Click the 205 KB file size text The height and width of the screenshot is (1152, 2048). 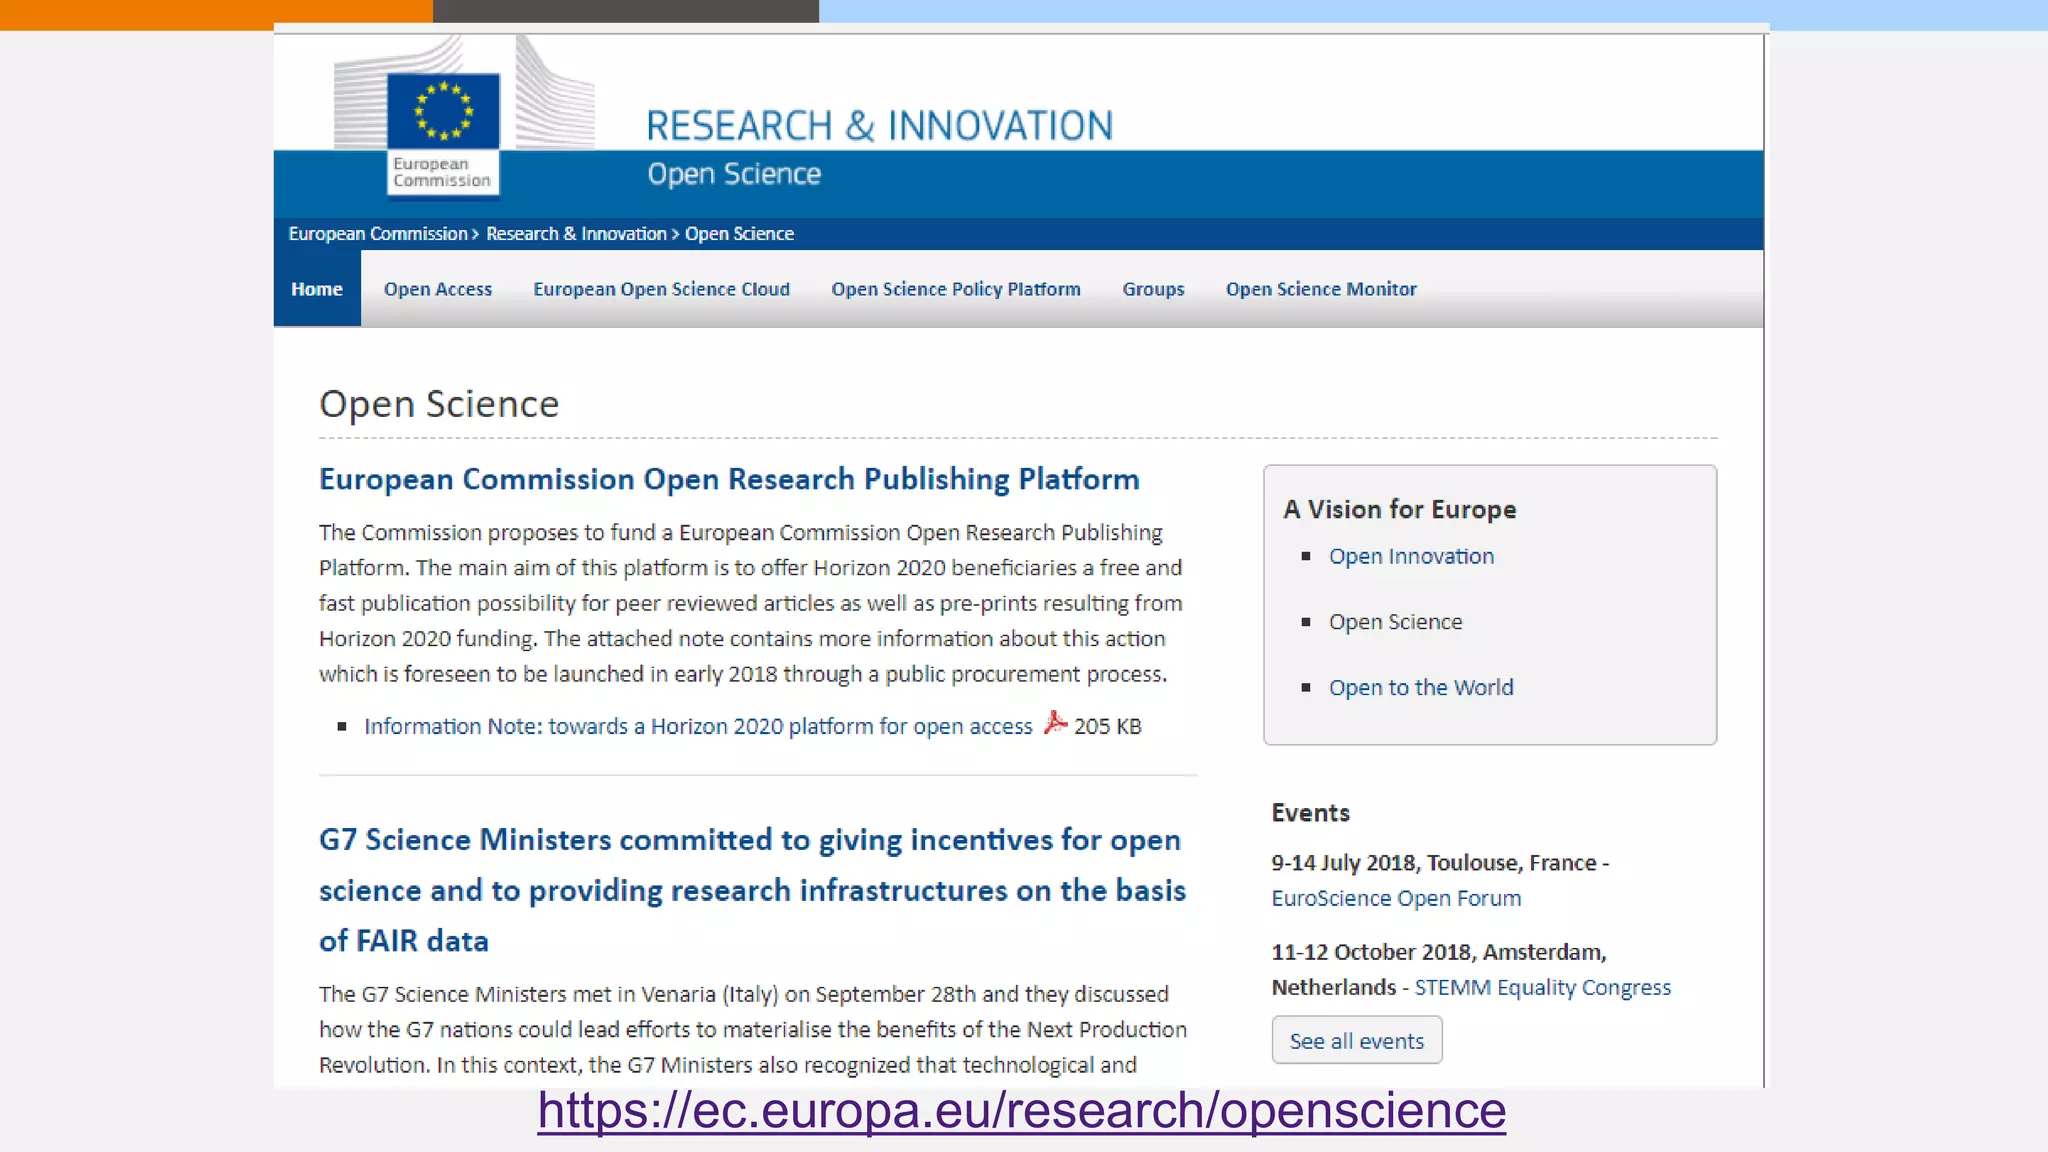point(1108,726)
